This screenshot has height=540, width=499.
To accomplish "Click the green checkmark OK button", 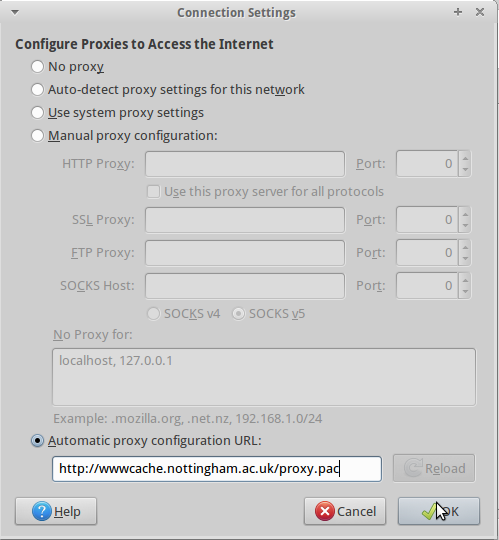I will tap(439, 511).
